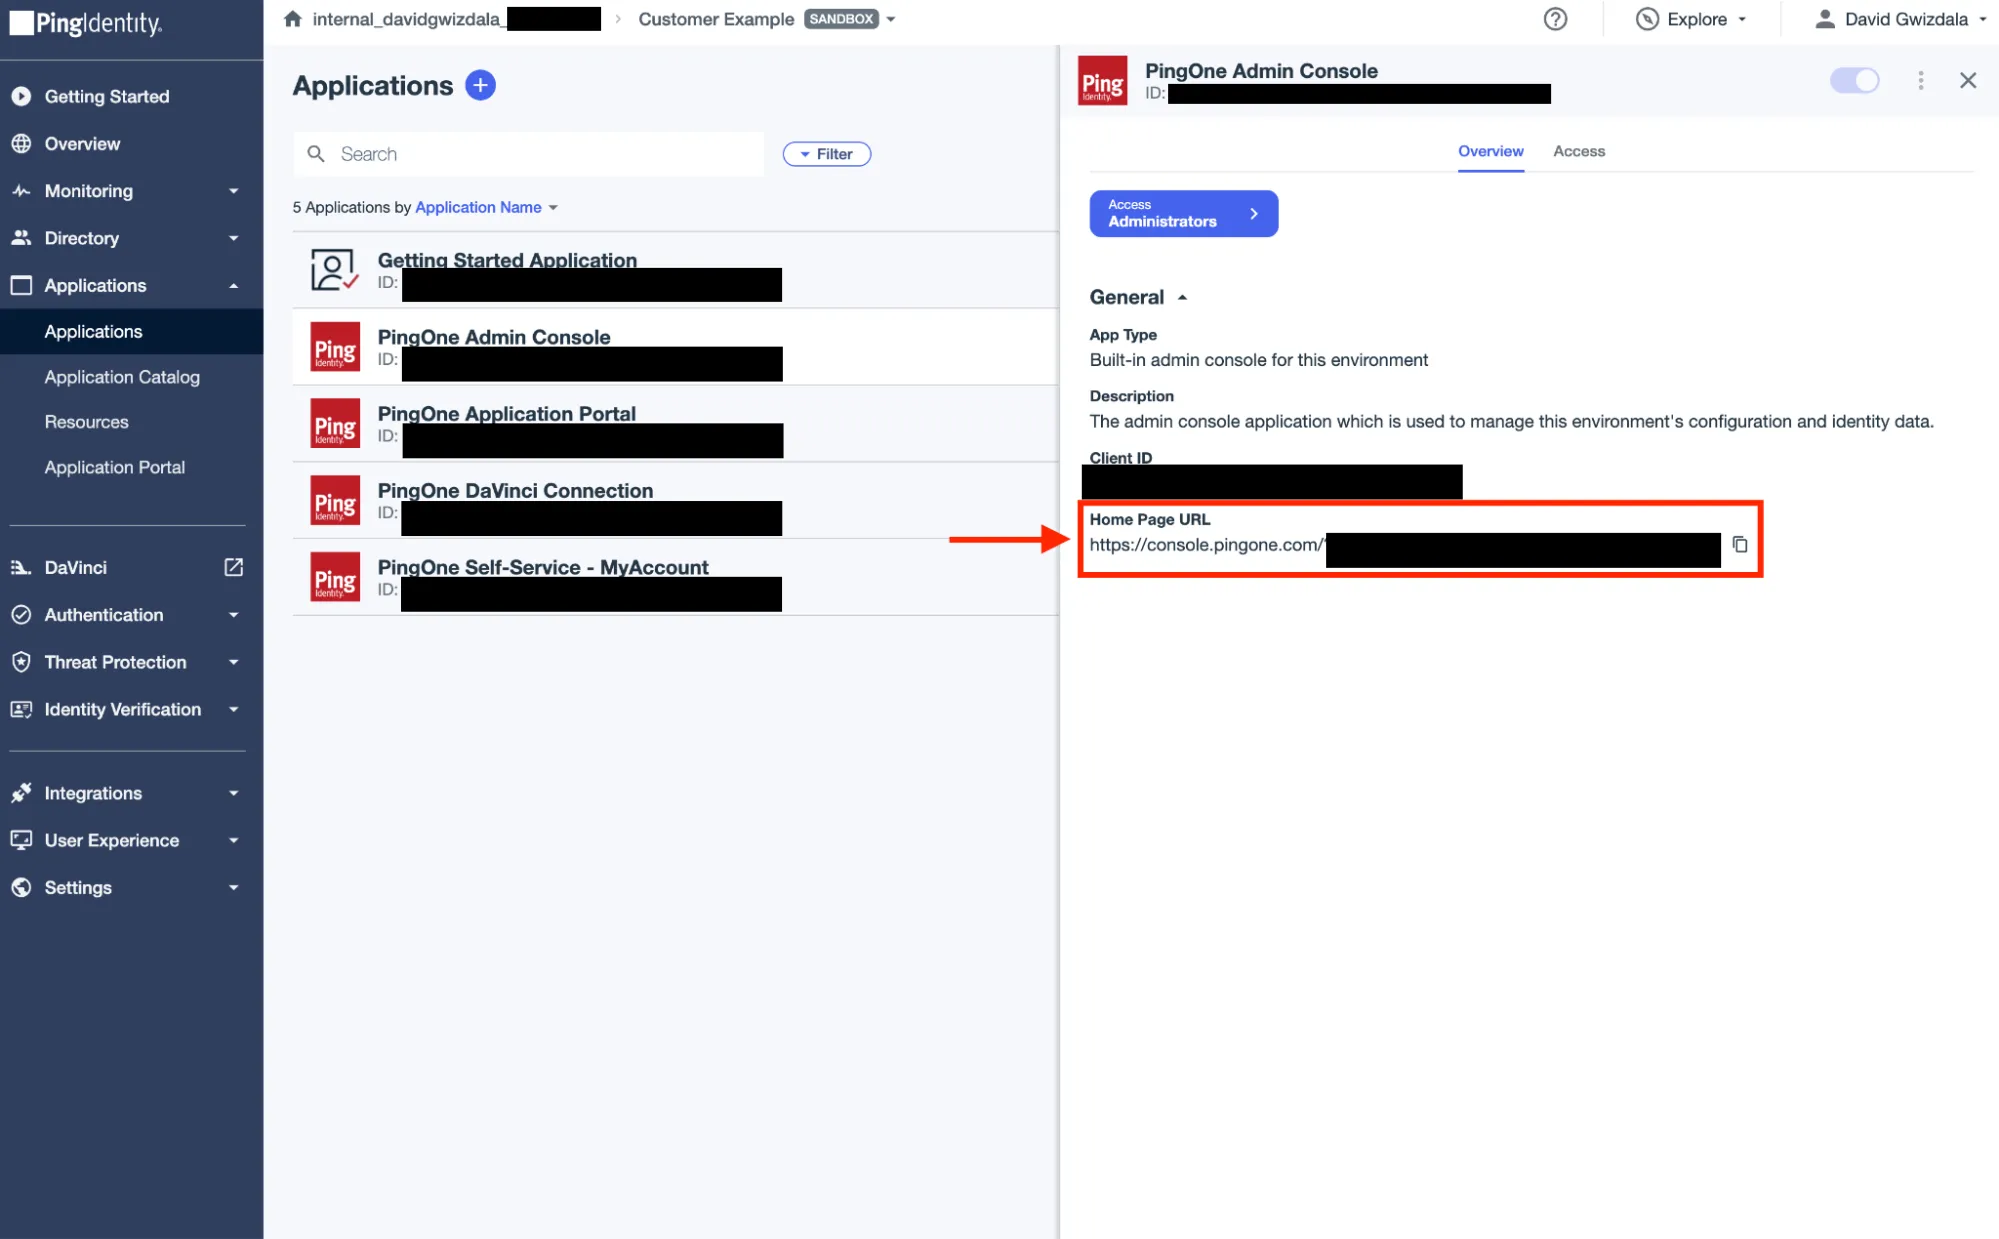Open Access Administrators button
The width and height of the screenshot is (1999, 1239).
[x=1183, y=213]
